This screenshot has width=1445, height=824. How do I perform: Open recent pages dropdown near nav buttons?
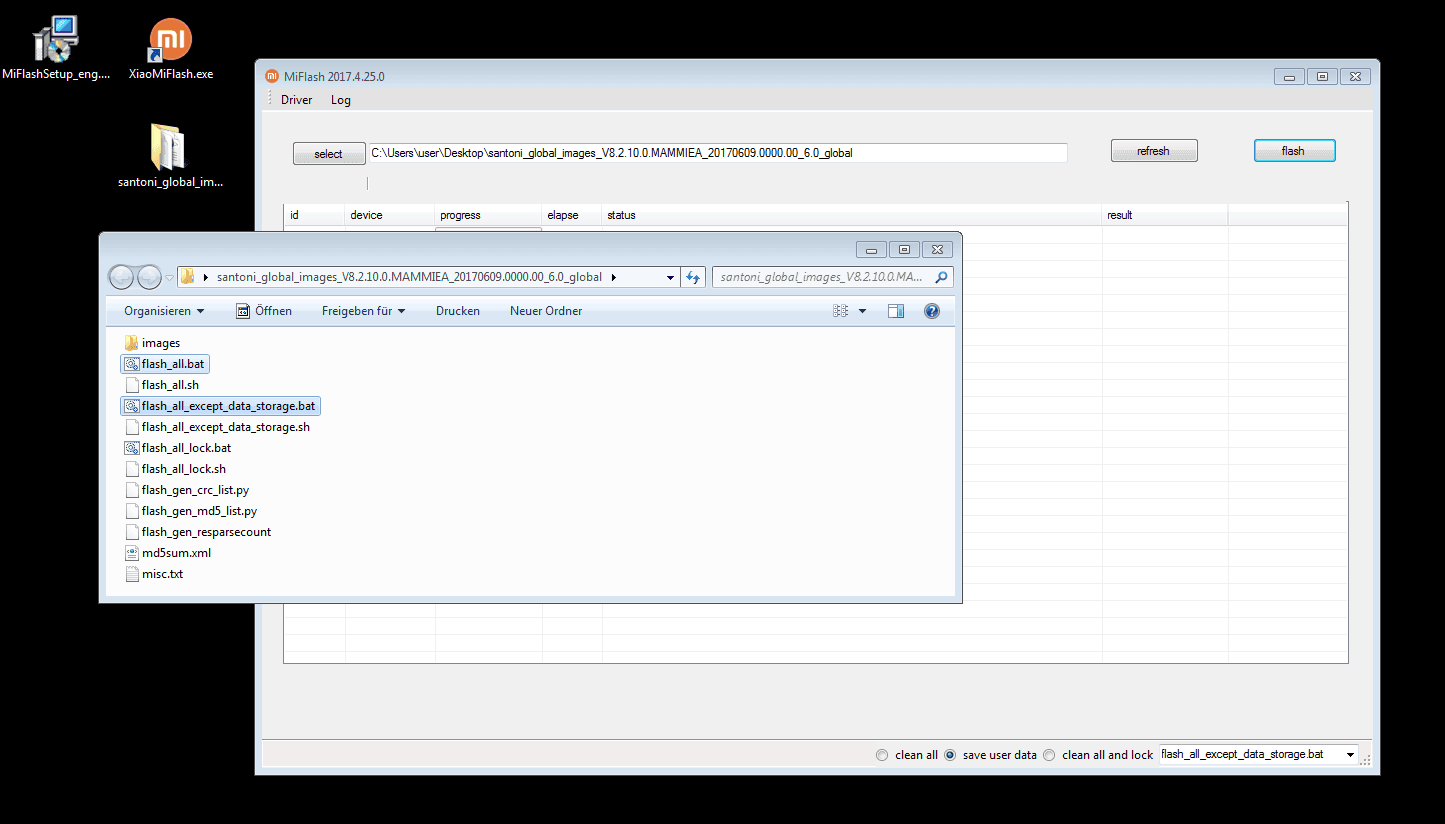(x=170, y=277)
